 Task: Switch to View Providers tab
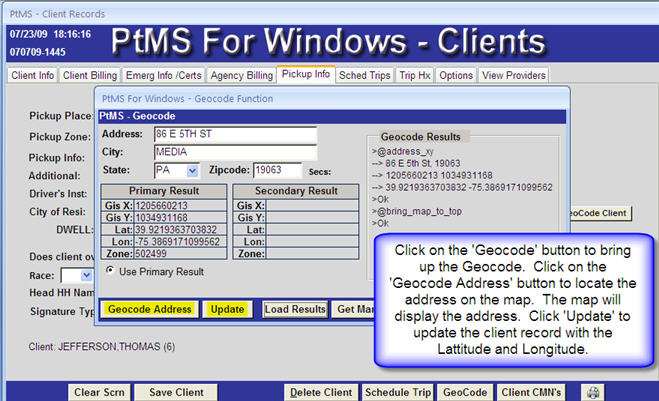point(514,75)
